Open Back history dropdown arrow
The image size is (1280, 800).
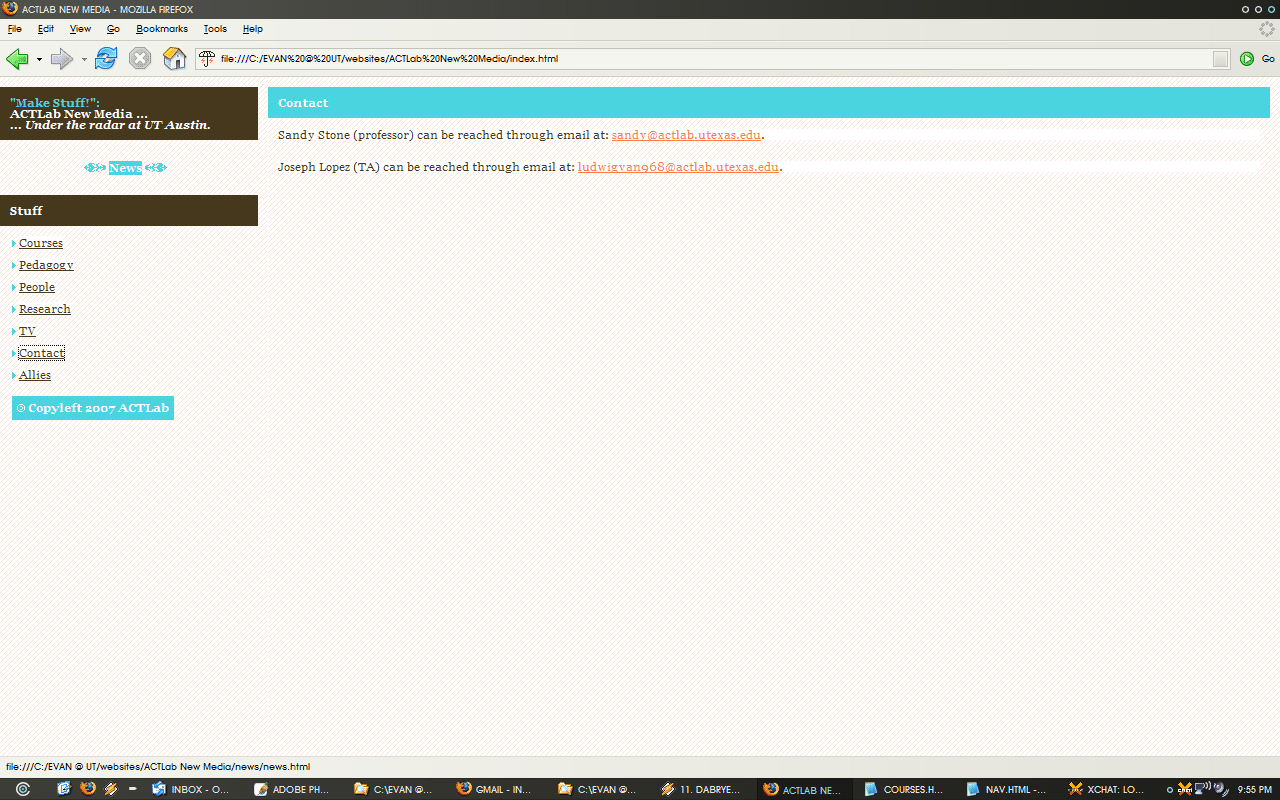39,60
